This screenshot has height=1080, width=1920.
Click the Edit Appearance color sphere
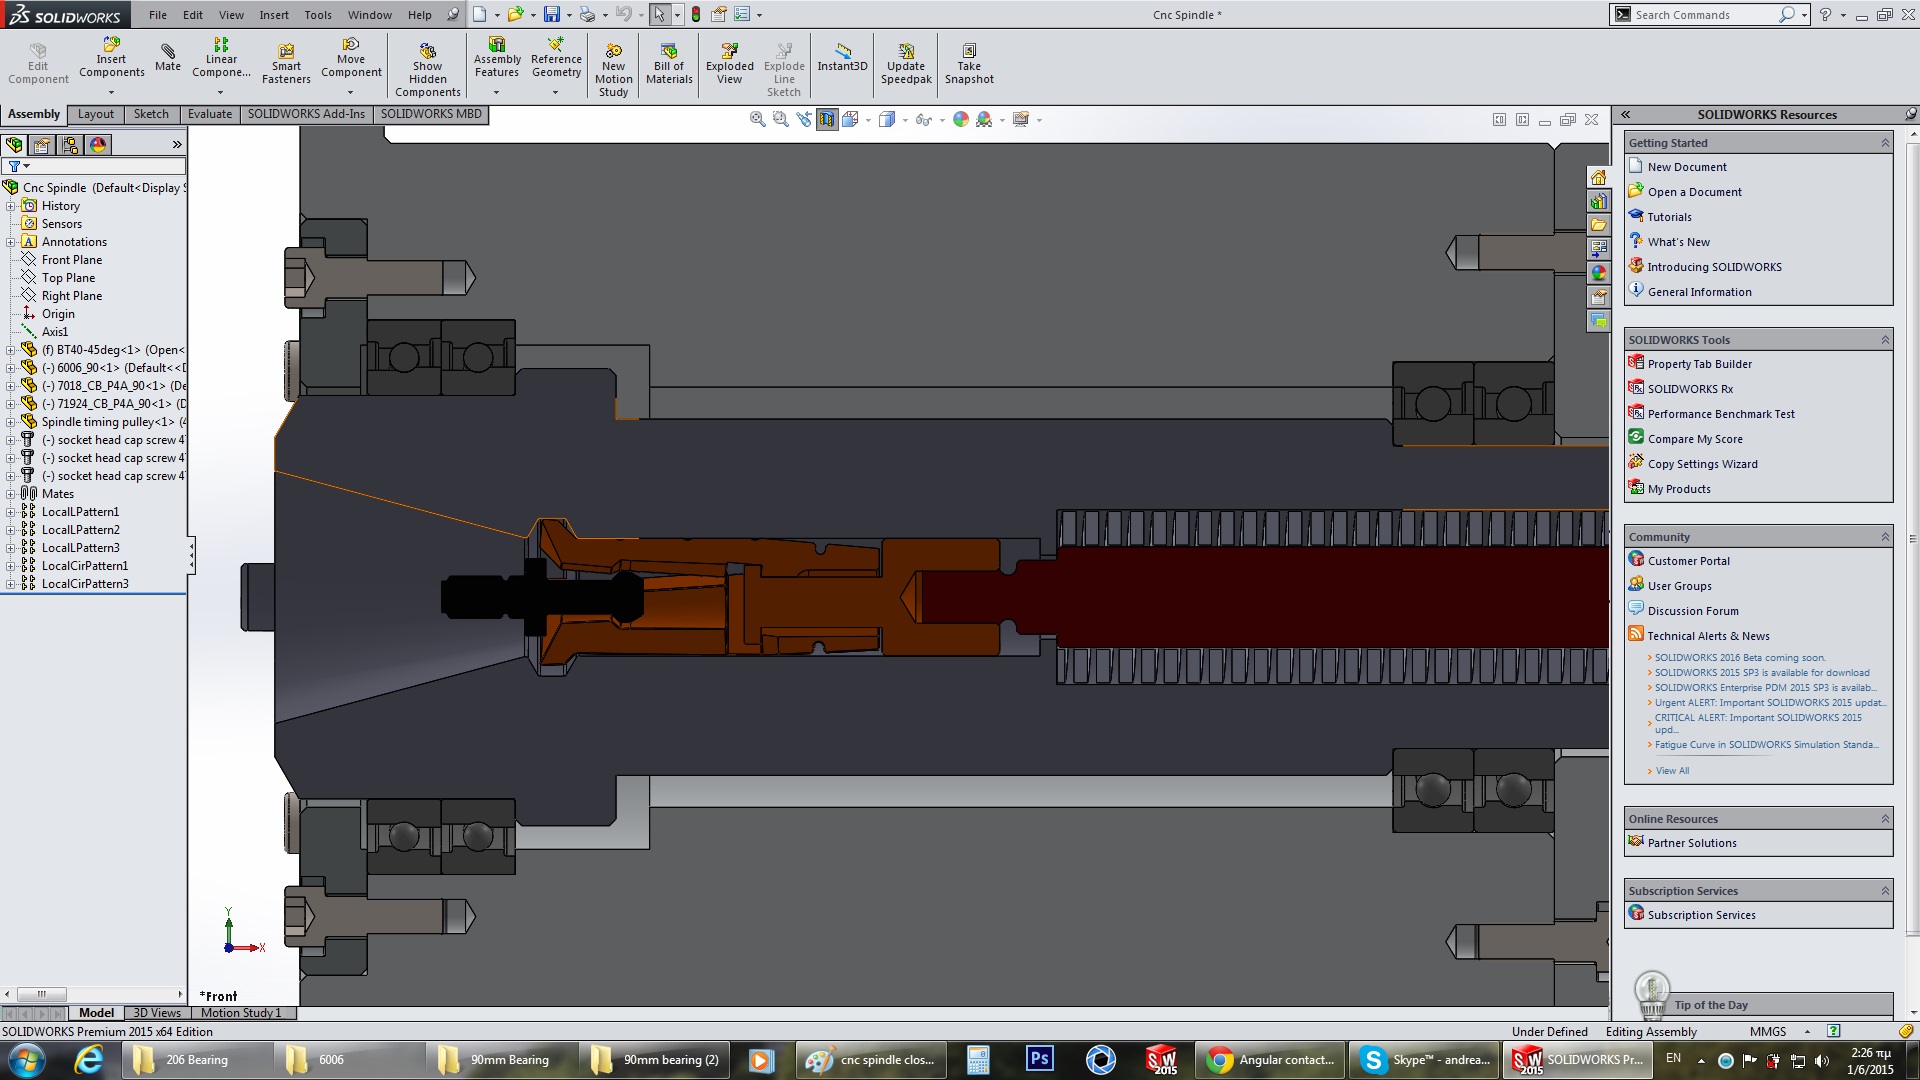click(961, 120)
